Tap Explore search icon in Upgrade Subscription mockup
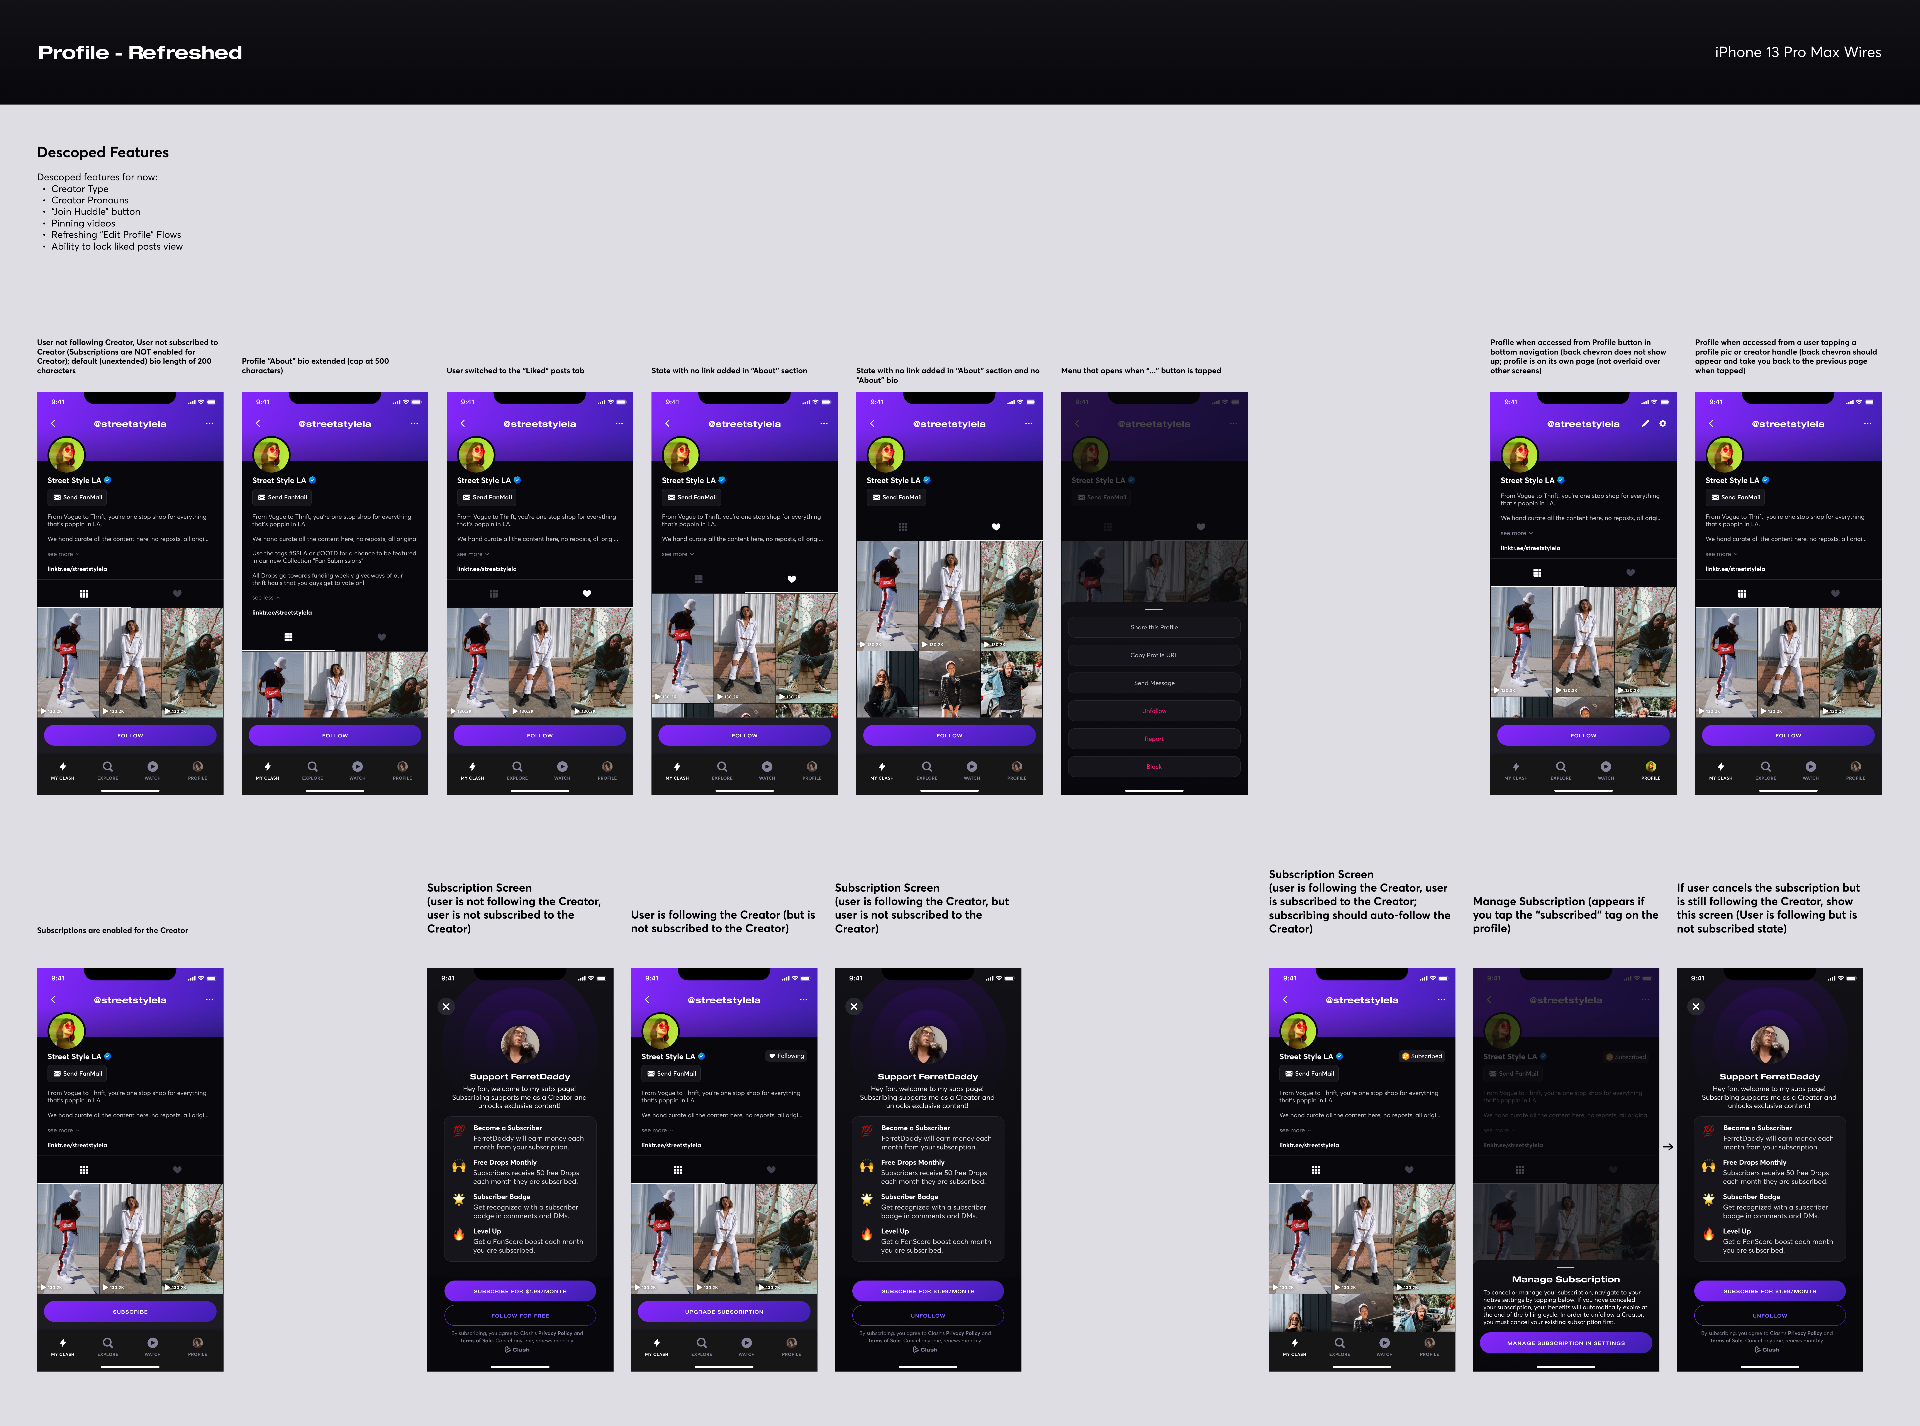The height and width of the screenshot is (1426, 1920). click(x=702, y=1343)
